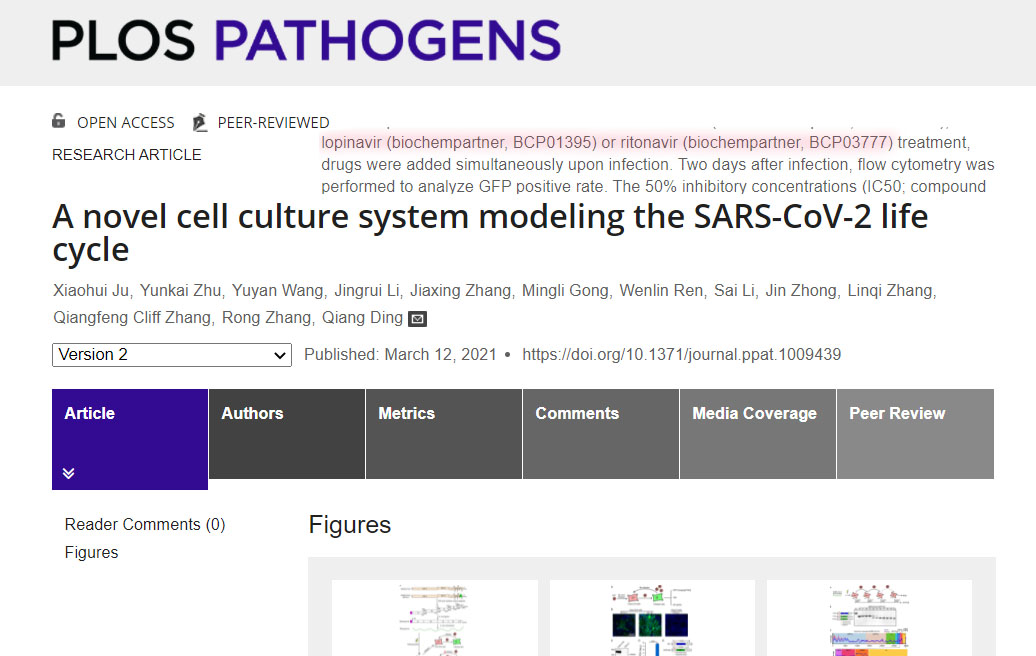Open the Comments tab
This screenshot has width=1036, height=656.
[601, 433]
